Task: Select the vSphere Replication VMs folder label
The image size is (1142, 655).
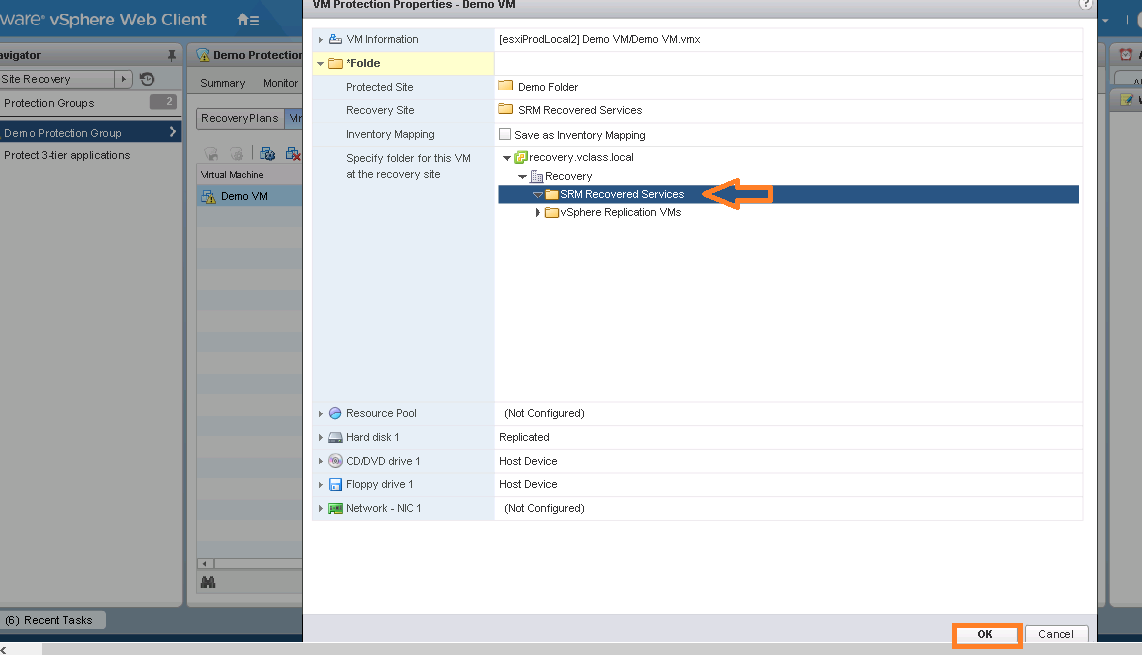Action: click(x=621, y=213)
